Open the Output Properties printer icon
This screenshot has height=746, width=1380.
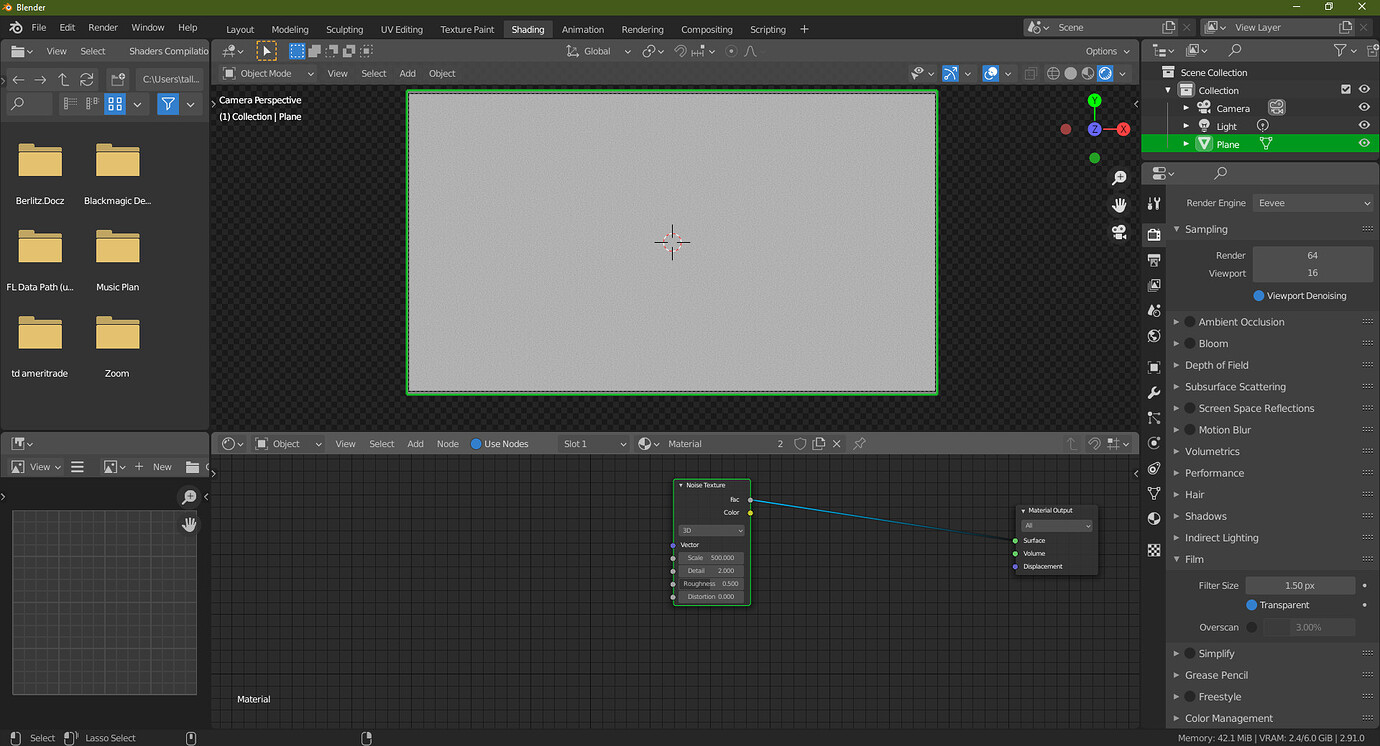click(x=1154, y=259)
